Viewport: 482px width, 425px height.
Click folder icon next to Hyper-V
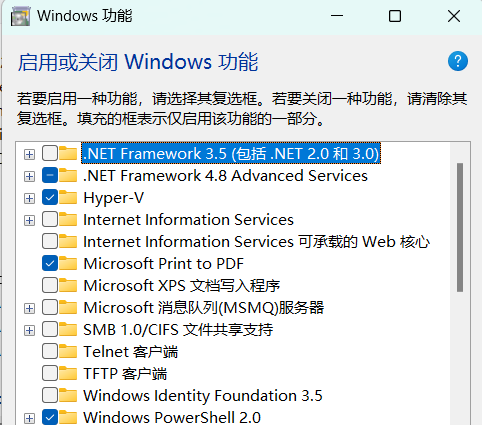point(68,197)
